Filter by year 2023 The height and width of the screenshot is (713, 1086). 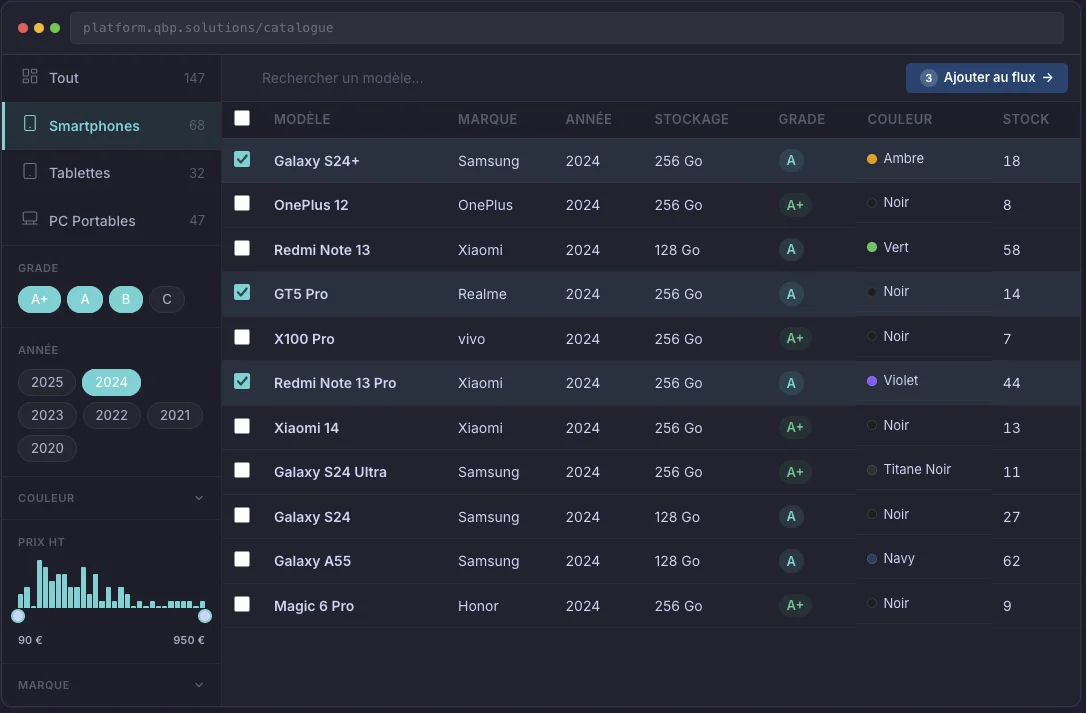click(47, 415)
